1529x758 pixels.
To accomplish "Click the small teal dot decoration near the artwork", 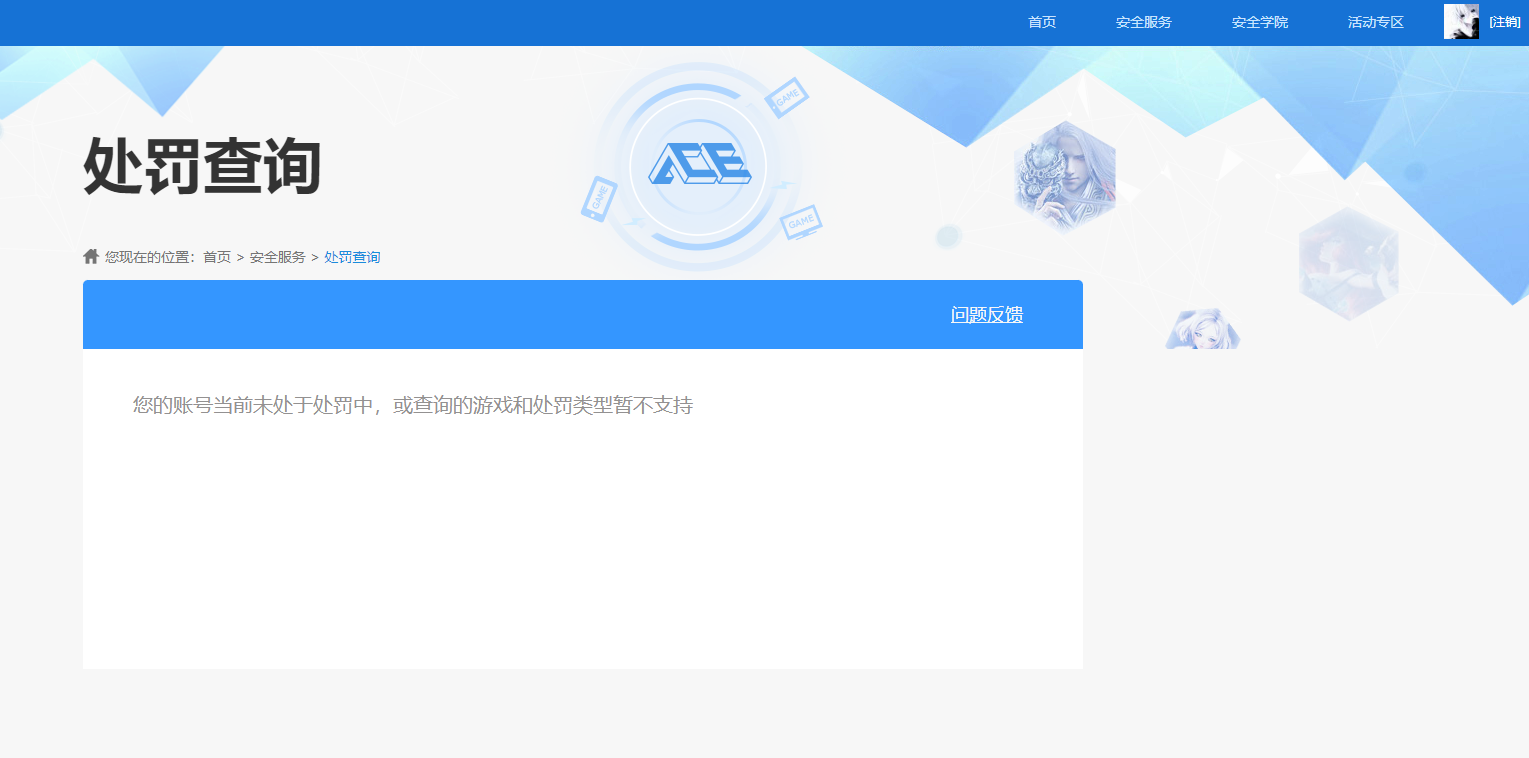I will coord(947,237).
